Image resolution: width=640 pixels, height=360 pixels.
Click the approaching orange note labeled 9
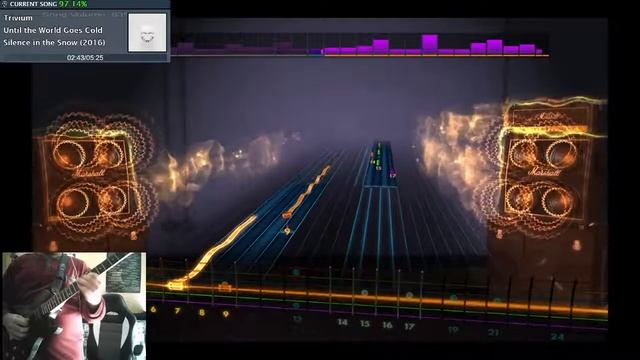click(287, 231)
